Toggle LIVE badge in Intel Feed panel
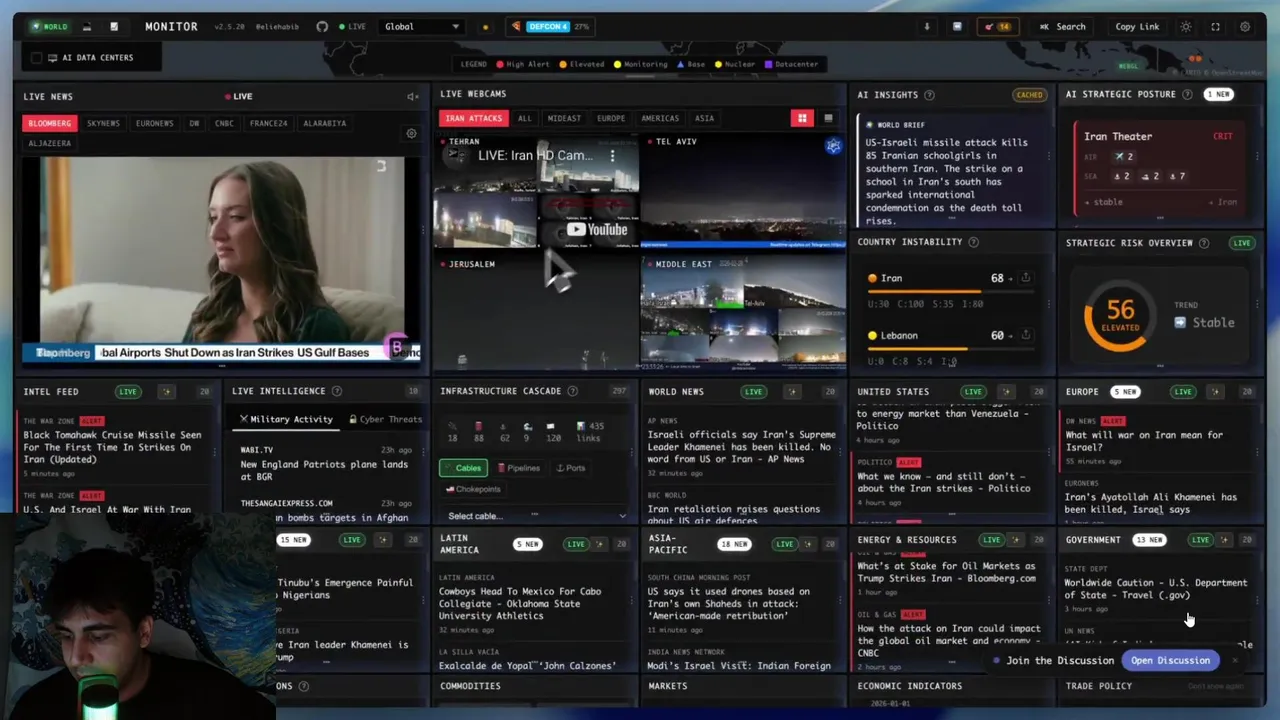 pos(128,391)
